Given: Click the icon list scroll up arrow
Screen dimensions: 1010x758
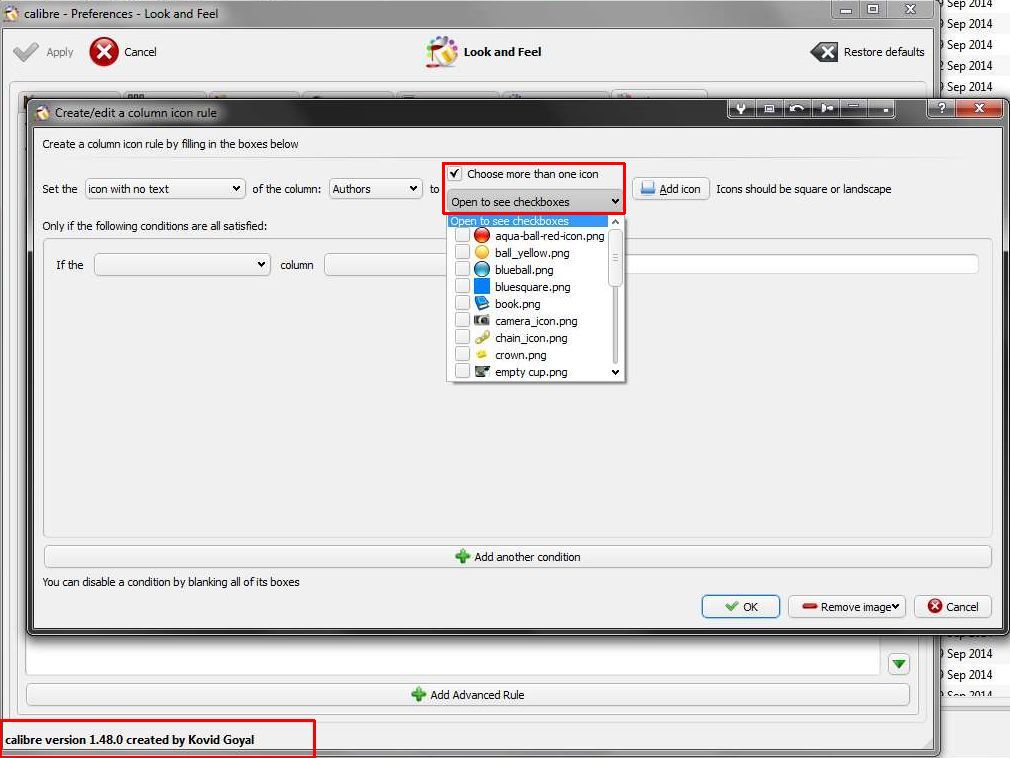Looking at the screenshot, I should point(615,222).
